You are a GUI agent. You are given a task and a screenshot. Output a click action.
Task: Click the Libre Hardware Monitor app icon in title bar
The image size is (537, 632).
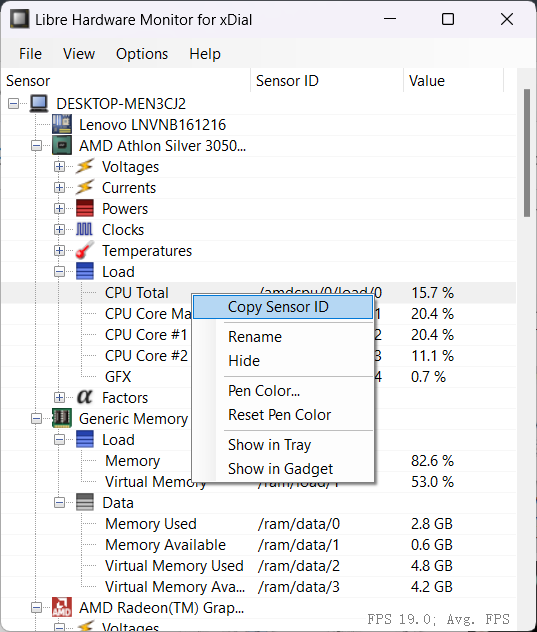pos(19,19)
